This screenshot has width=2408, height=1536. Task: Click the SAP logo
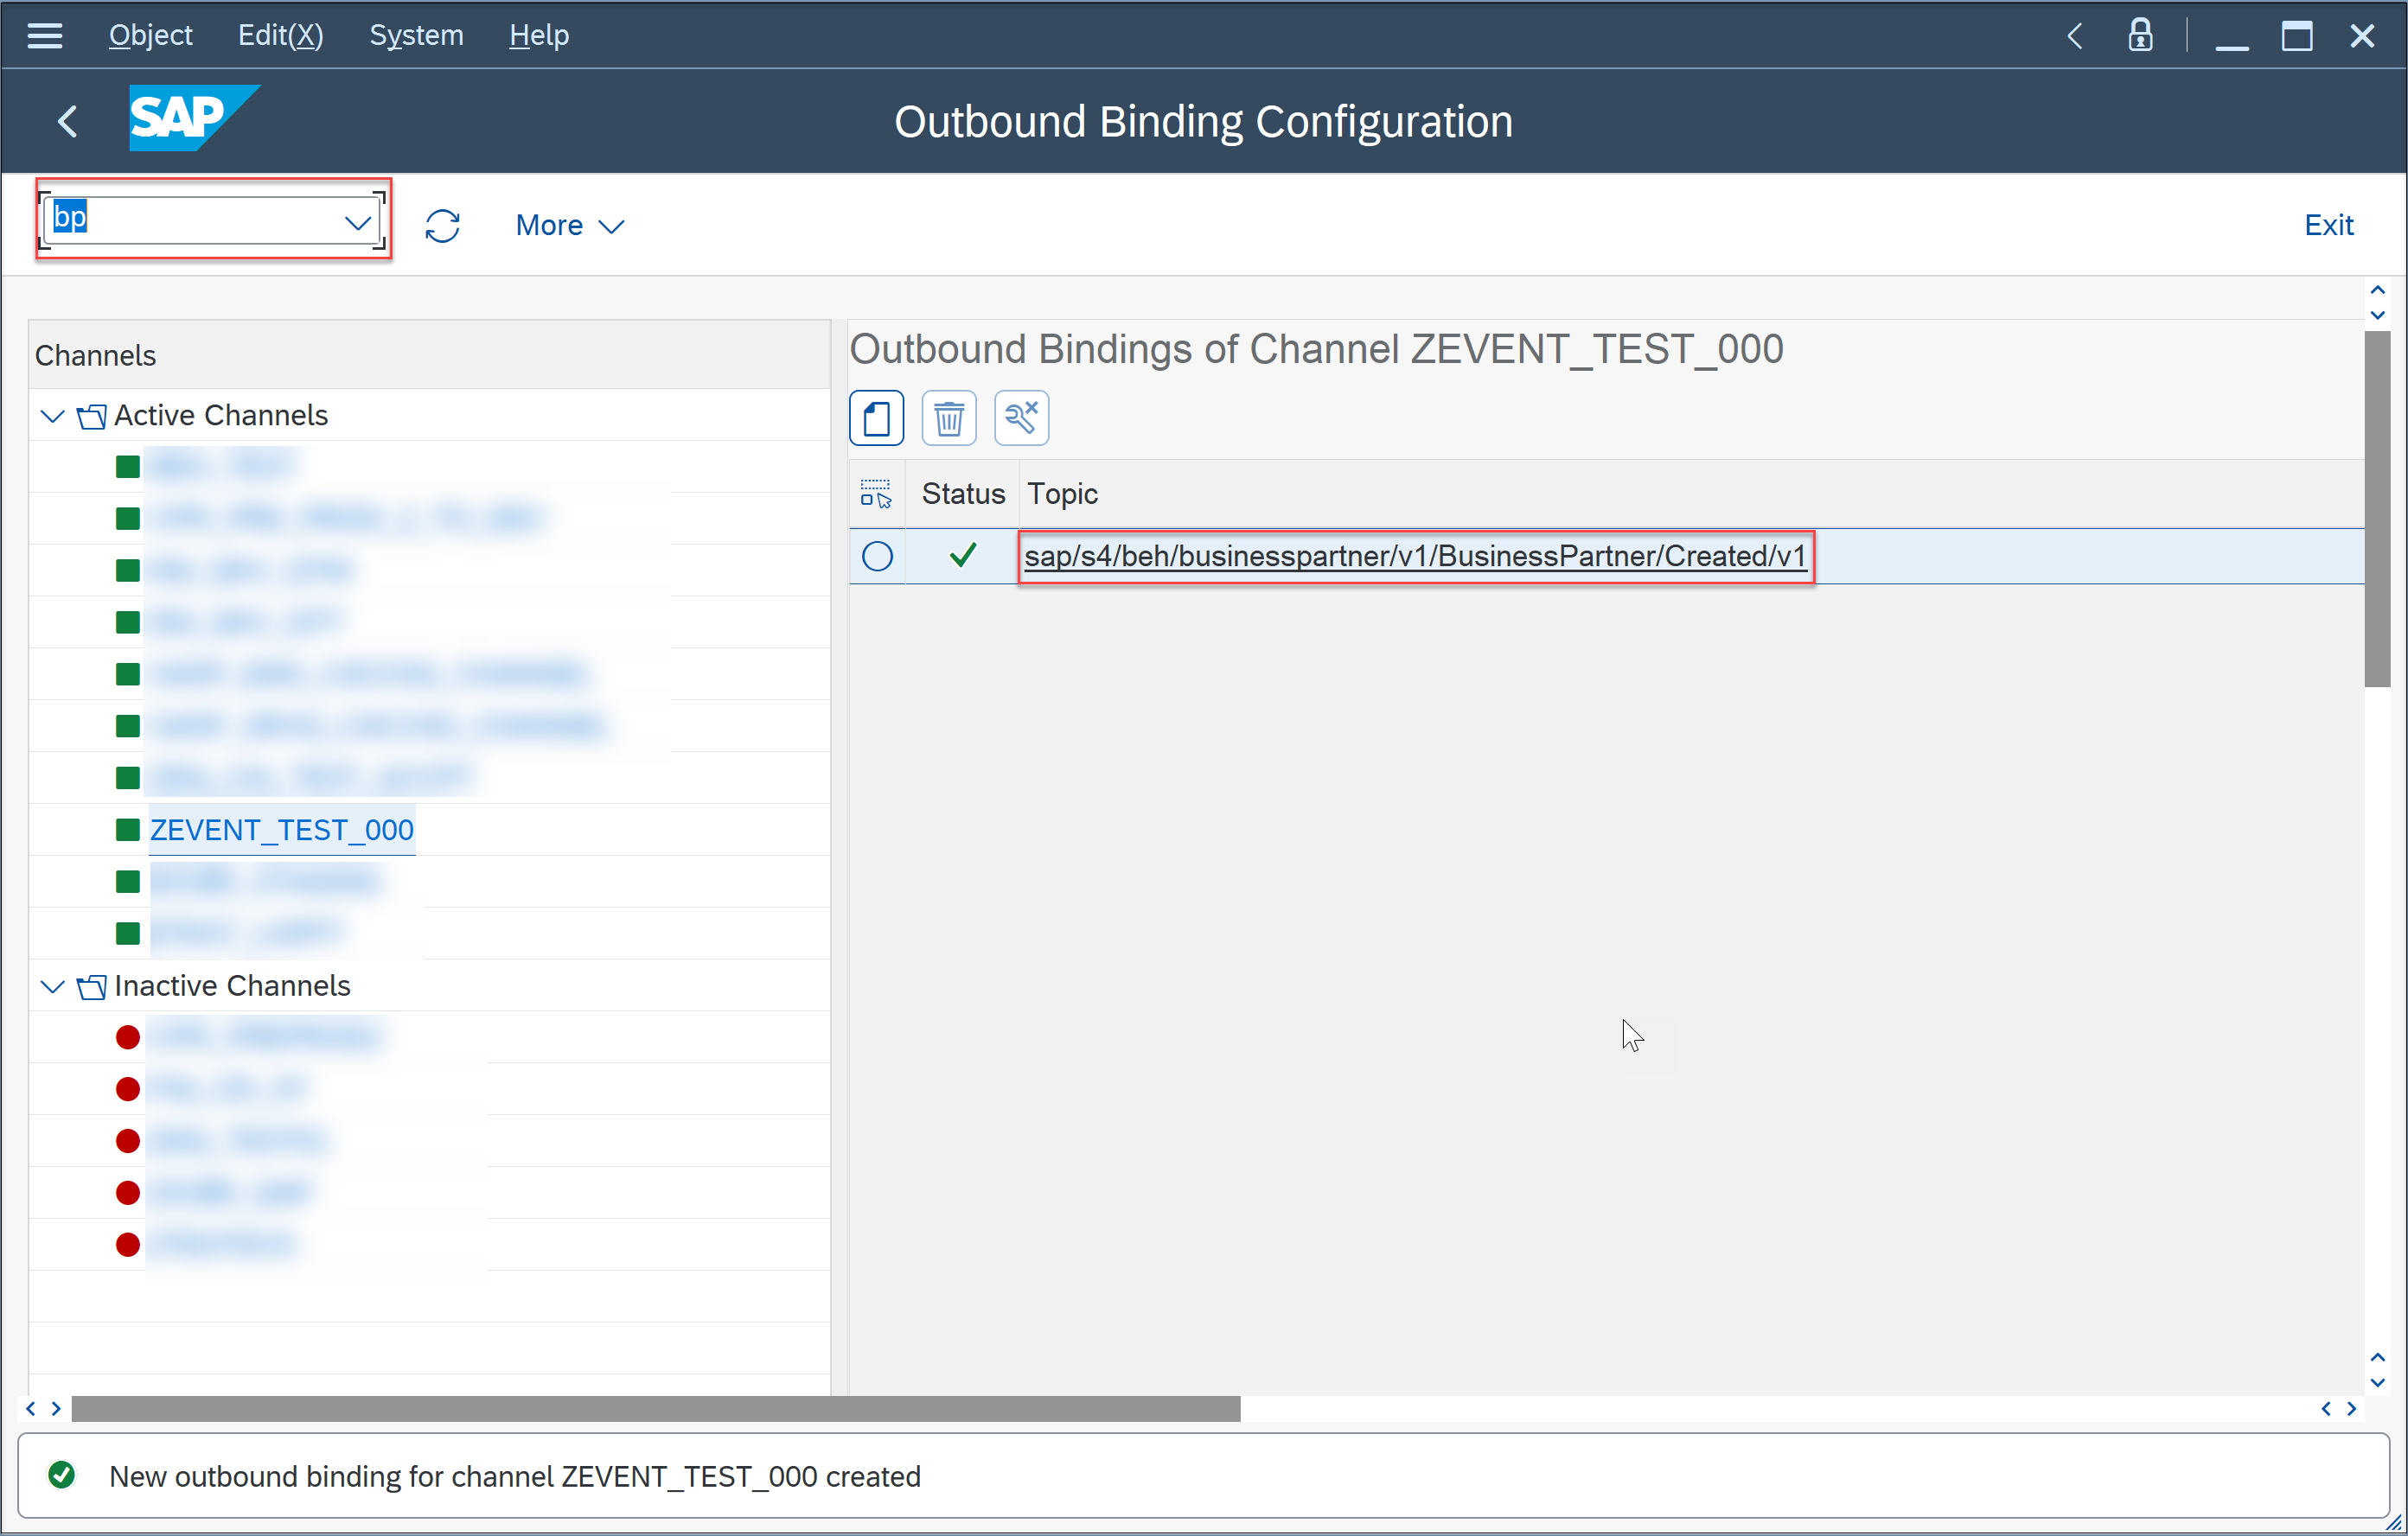tap(194, 118)
